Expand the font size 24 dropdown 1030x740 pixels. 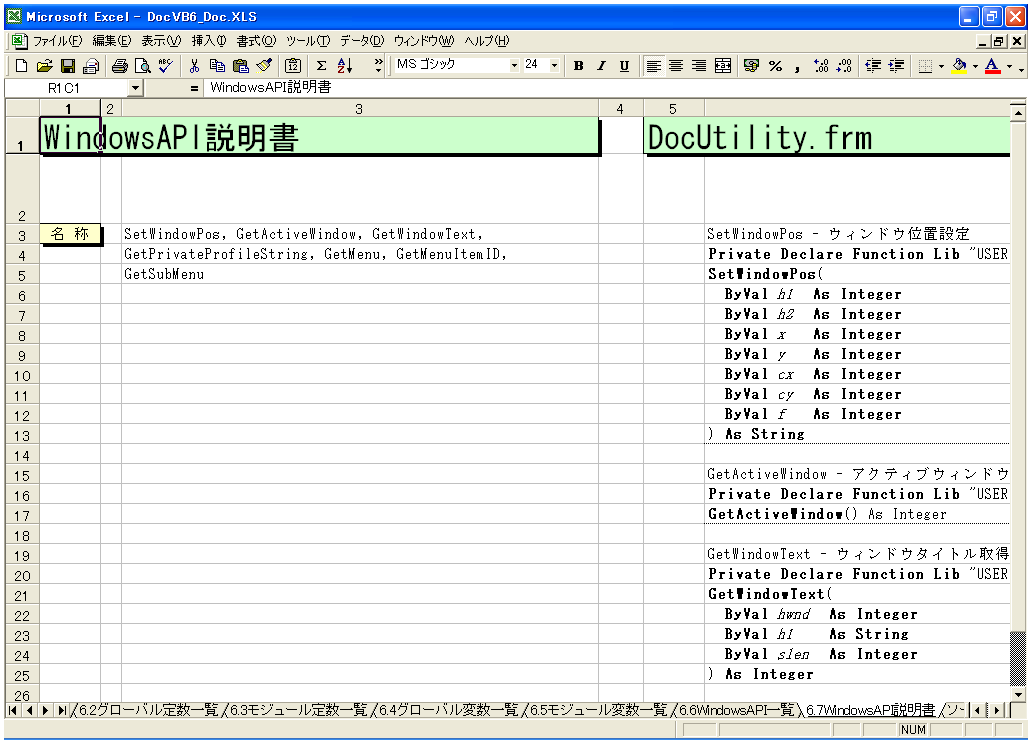point(555,66)
